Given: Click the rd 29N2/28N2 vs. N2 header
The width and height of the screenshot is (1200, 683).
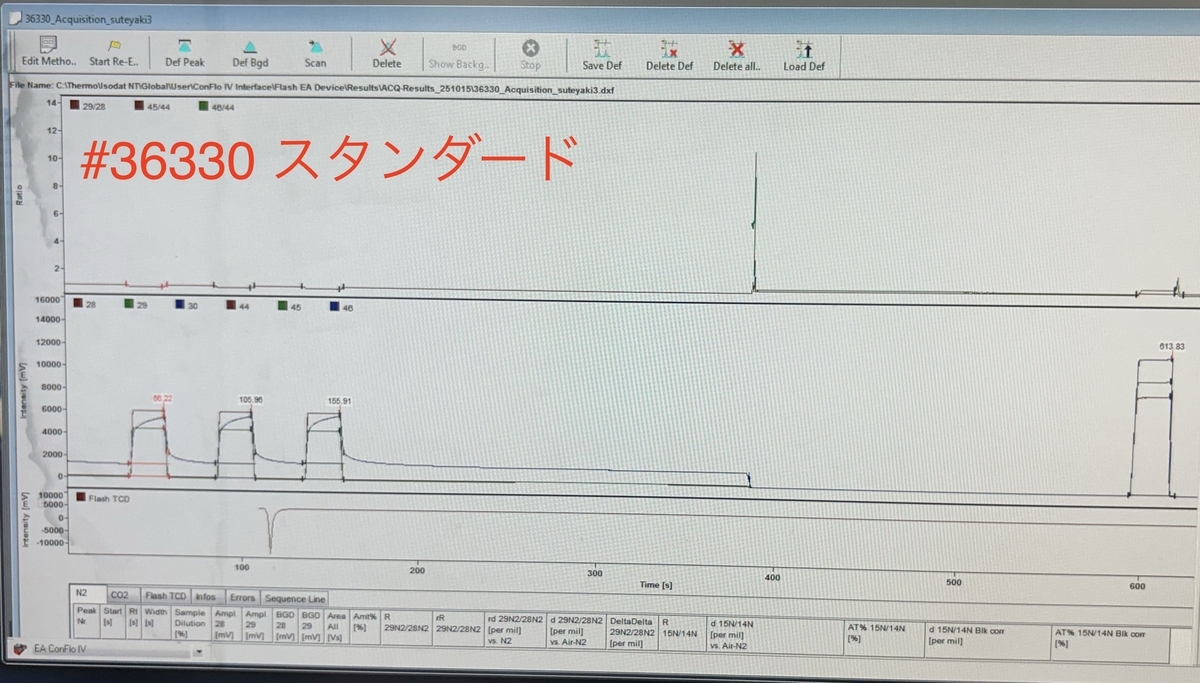Looking at the screenshot, I should (516, 632).
